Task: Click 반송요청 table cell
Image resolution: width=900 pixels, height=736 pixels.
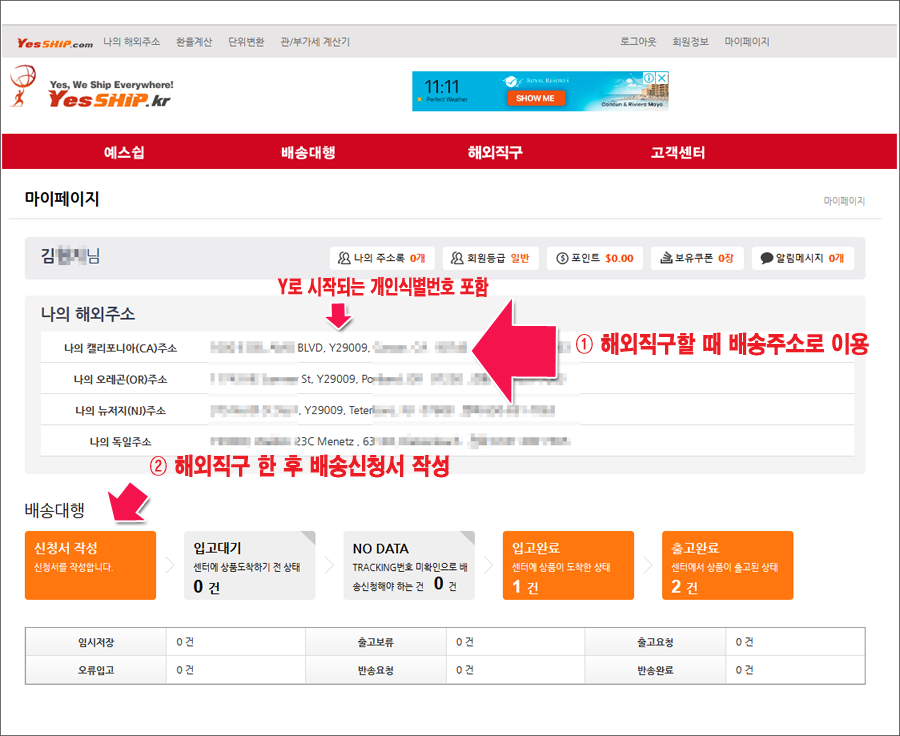Action: coord(376,670)
